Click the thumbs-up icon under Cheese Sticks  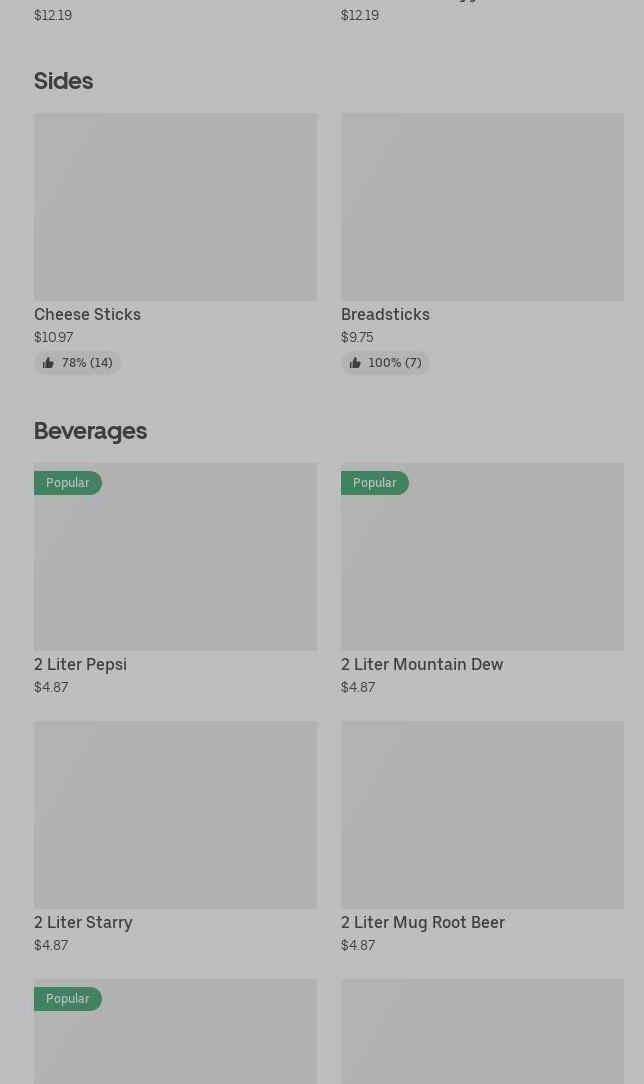click(x=48, y=363)
